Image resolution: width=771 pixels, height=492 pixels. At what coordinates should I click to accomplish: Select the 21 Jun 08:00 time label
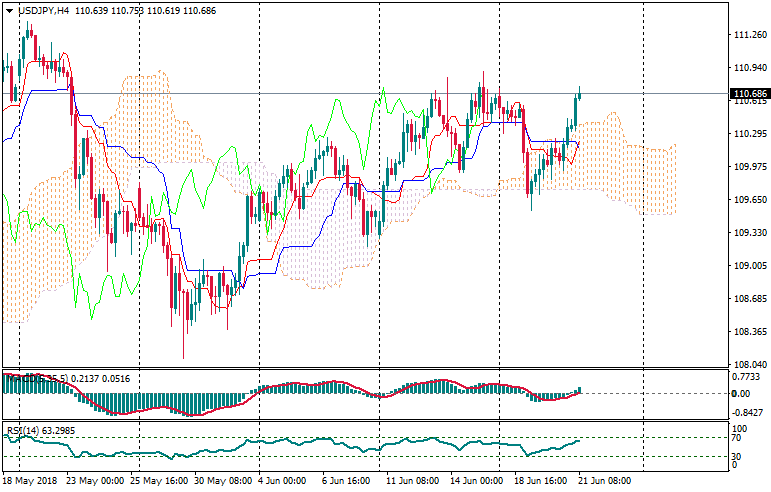606,481
